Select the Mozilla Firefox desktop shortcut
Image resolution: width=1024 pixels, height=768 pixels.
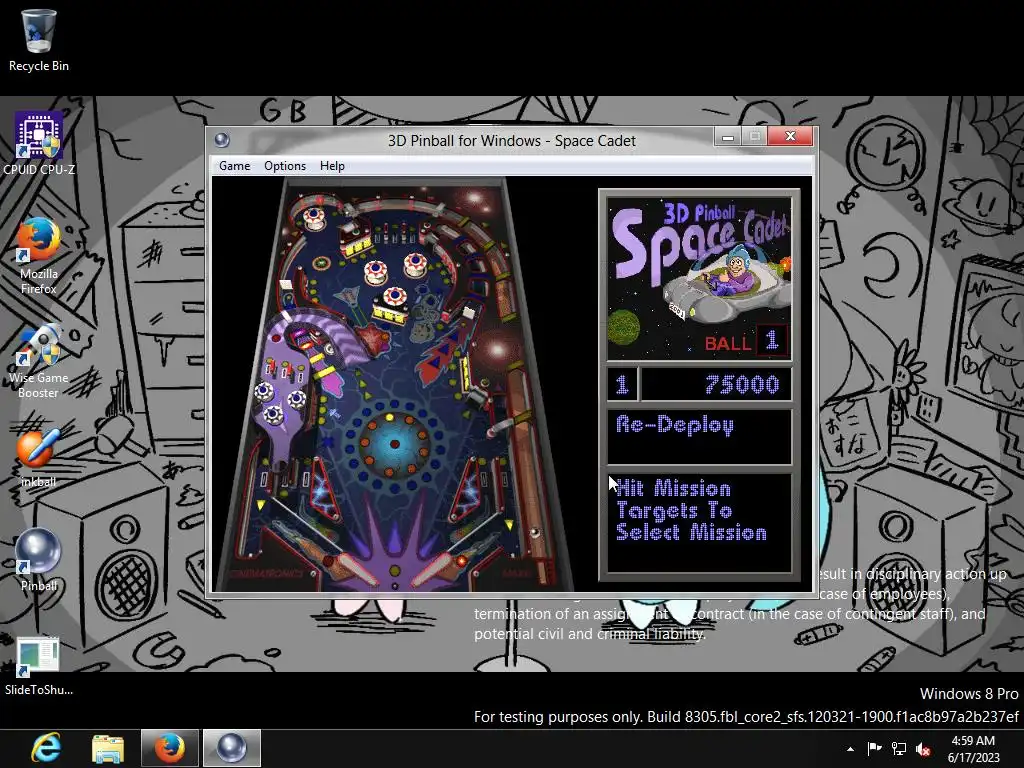click(x=39, y=256)
